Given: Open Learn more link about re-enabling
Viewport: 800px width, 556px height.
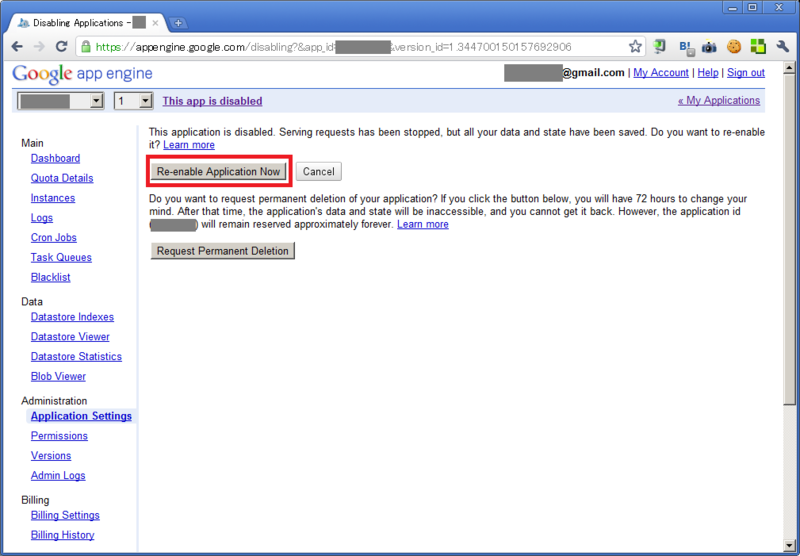Looking at the screenshot, I should pos(189,145).
